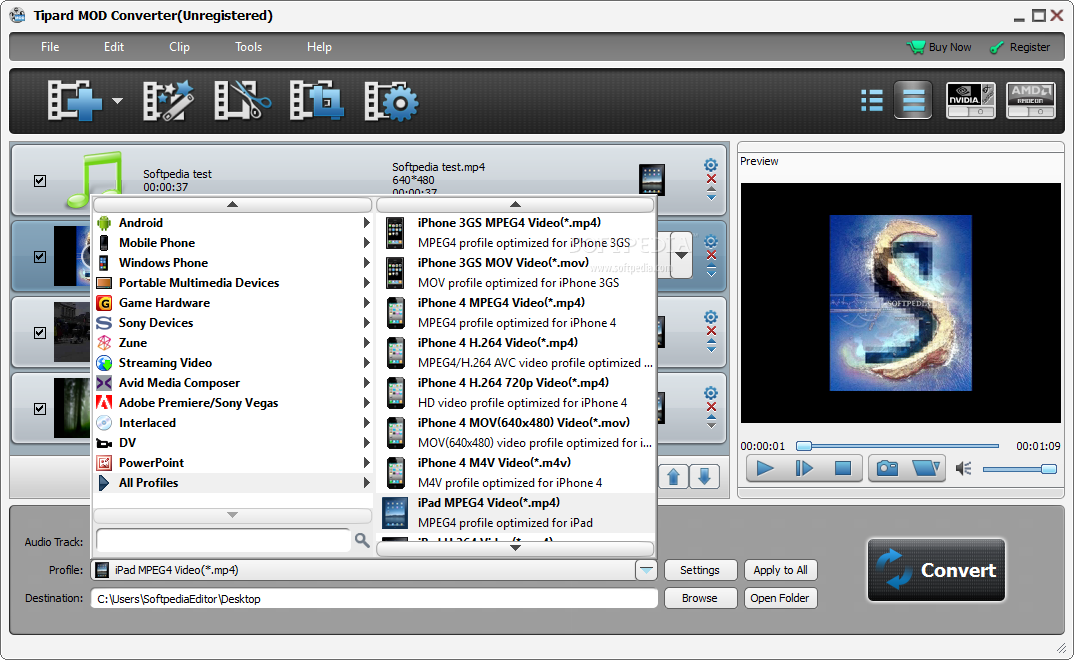Open the Clip scissors tool
Image resolution: width=1074 pixels, height=660 pixels.
(x=242, y=101)
